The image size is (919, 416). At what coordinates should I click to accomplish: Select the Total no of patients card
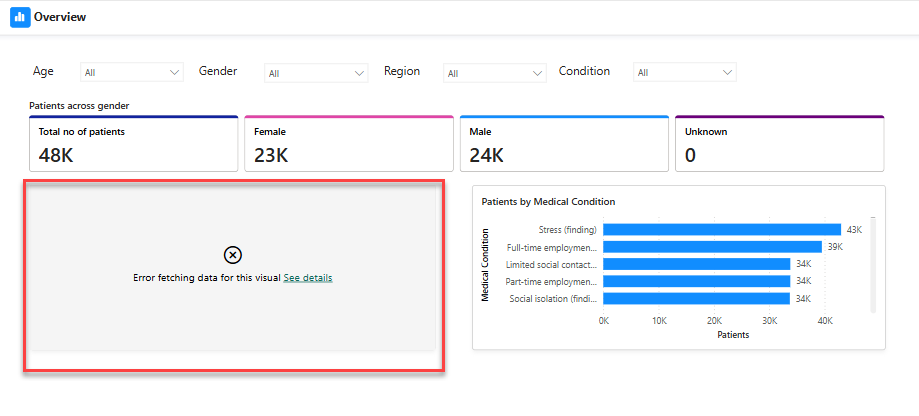click(134, 144)
